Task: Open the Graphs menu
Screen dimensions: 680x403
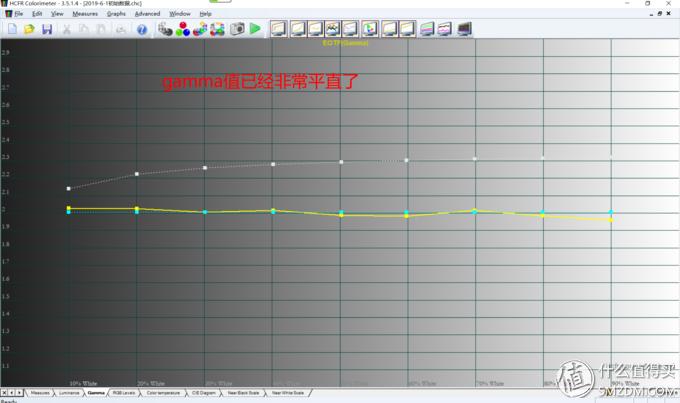Action: pos(116,13)
